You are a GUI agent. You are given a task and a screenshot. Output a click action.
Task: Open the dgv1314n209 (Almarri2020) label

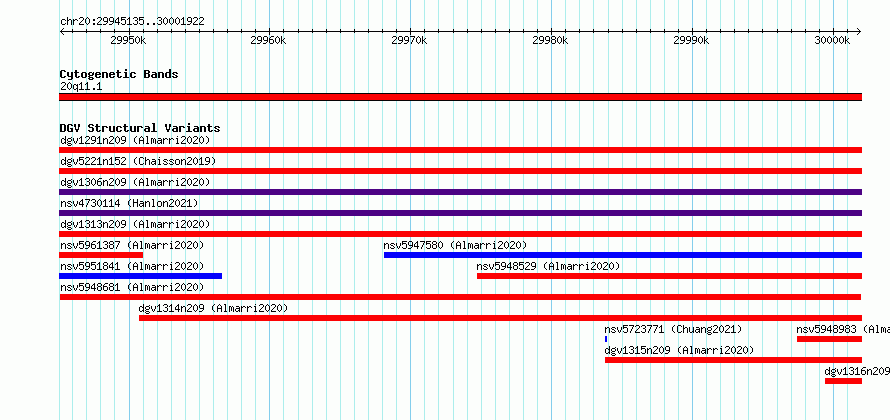pos(213,308)
